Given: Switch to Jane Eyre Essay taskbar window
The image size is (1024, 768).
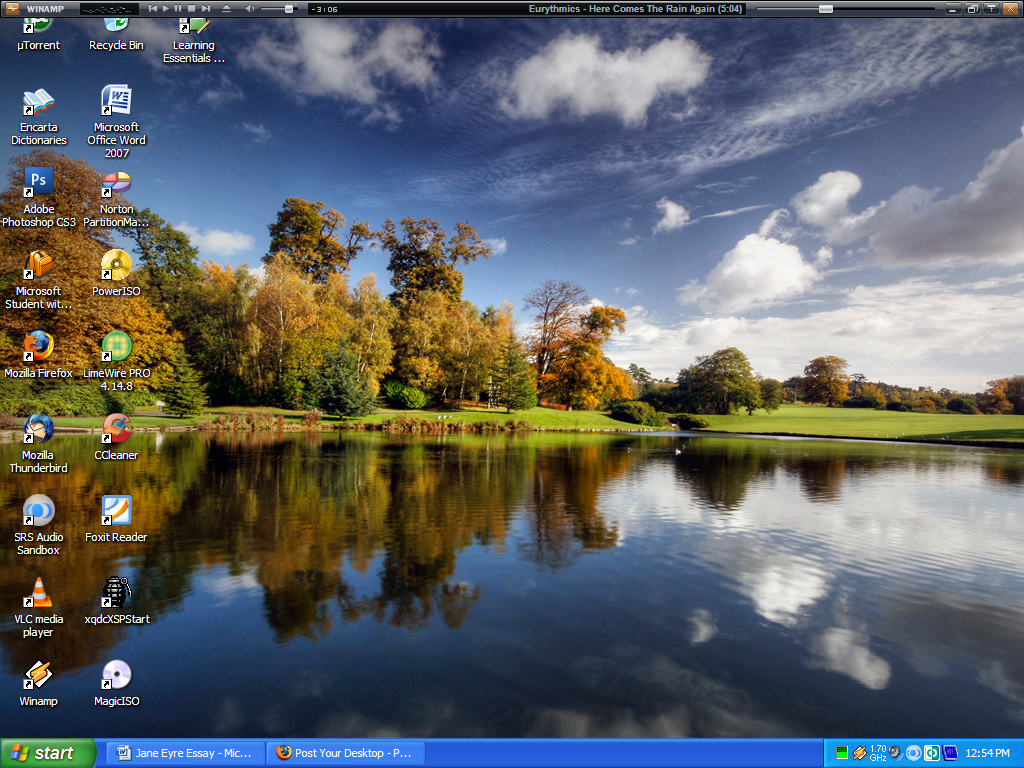Looking at the screenshot, I should tap(185, 753).
